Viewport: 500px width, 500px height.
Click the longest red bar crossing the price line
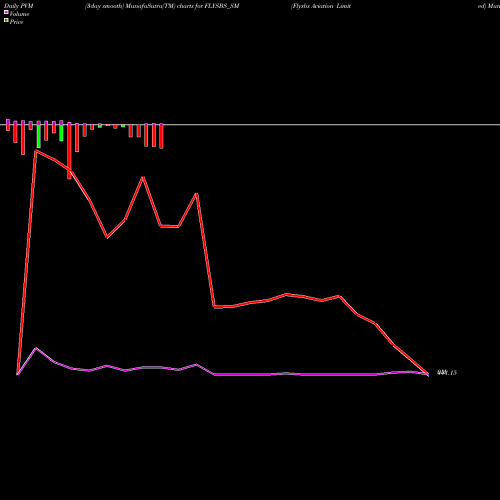click(x=69, y=152)
